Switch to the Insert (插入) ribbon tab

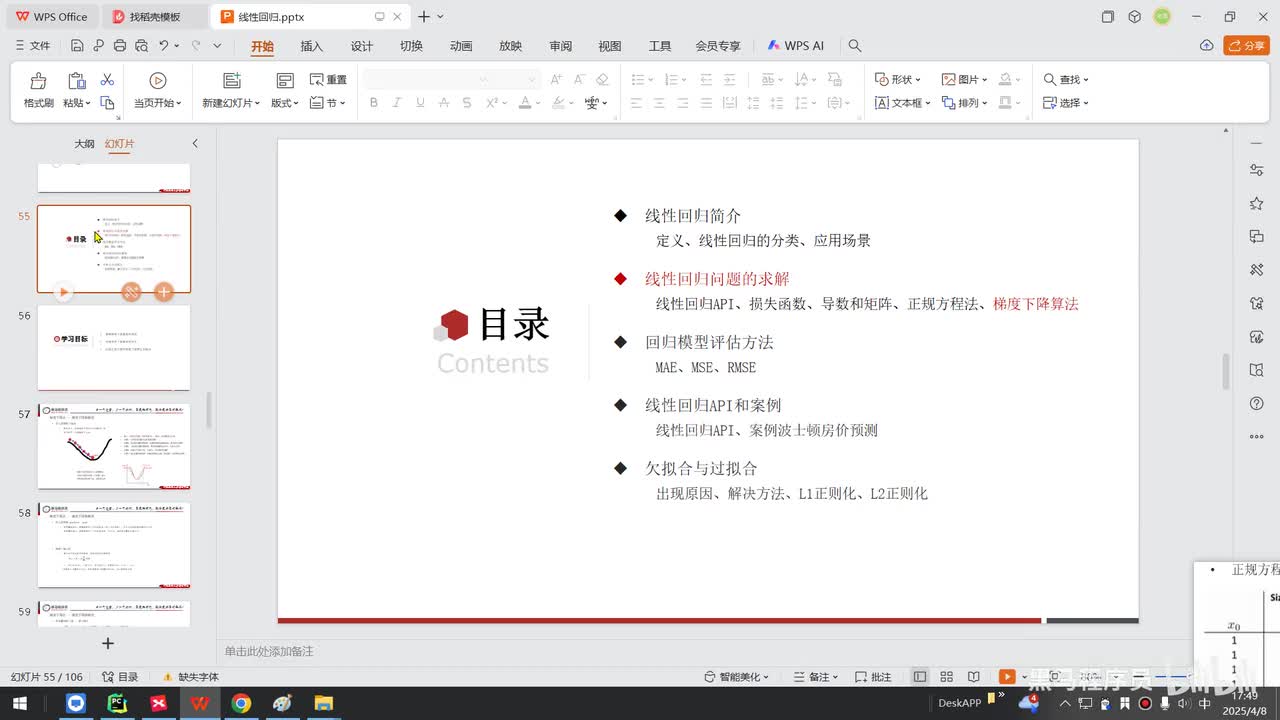tap(312, 46)
